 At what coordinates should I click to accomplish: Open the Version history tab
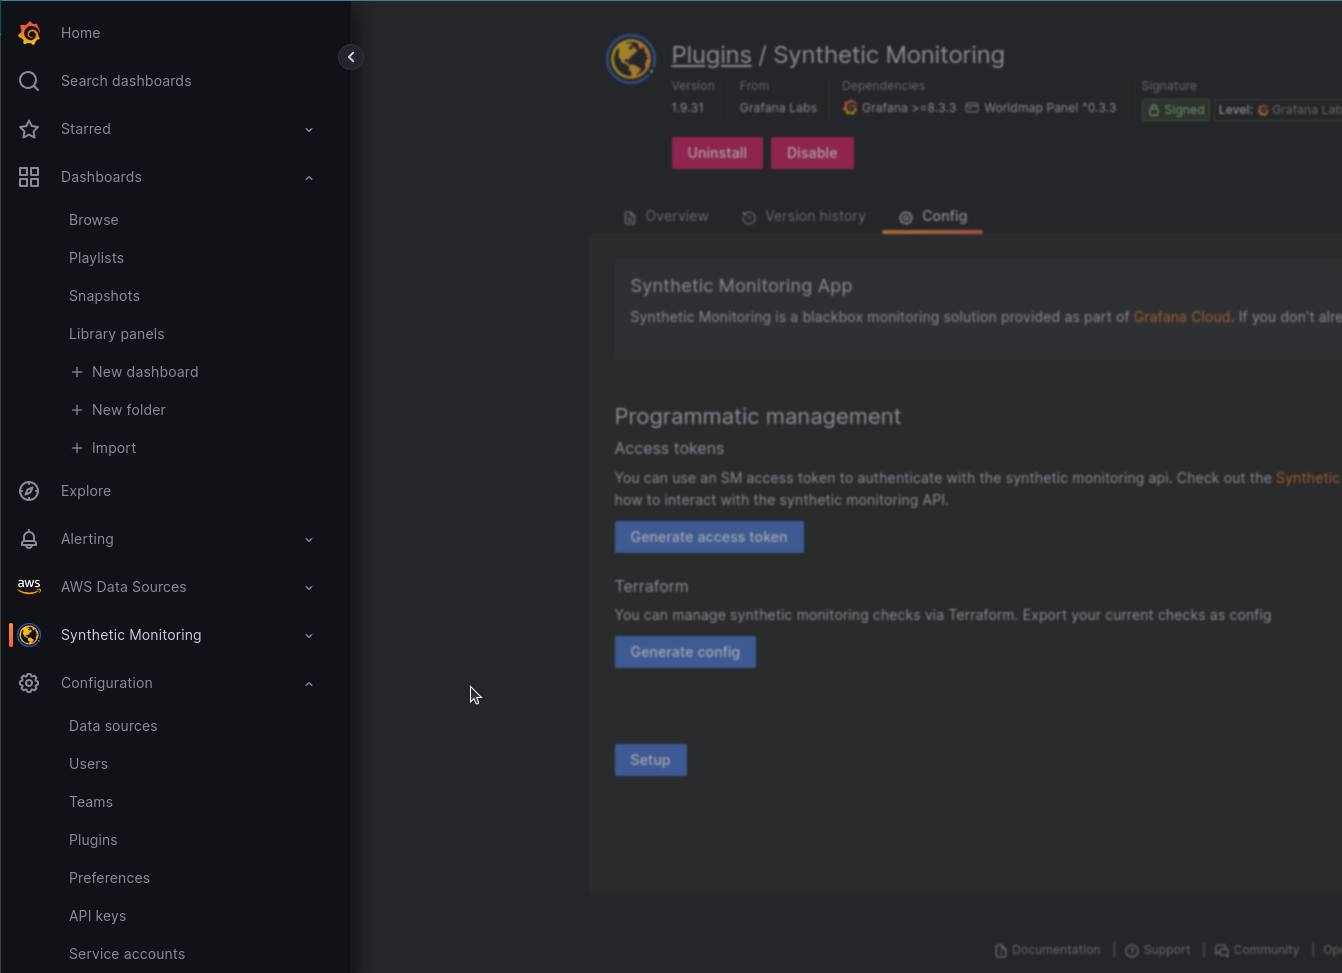[x=804, y=216]
